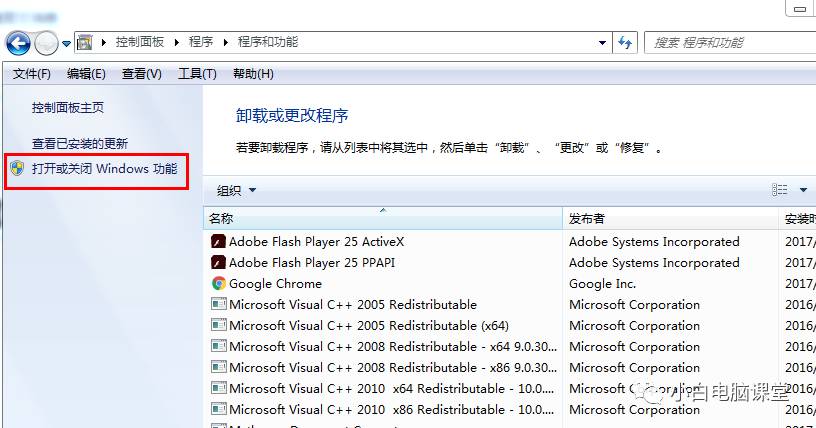Open the 组织 dropdown
The width and height of the screenshot is (816, 428).
[x=237, y=191]
